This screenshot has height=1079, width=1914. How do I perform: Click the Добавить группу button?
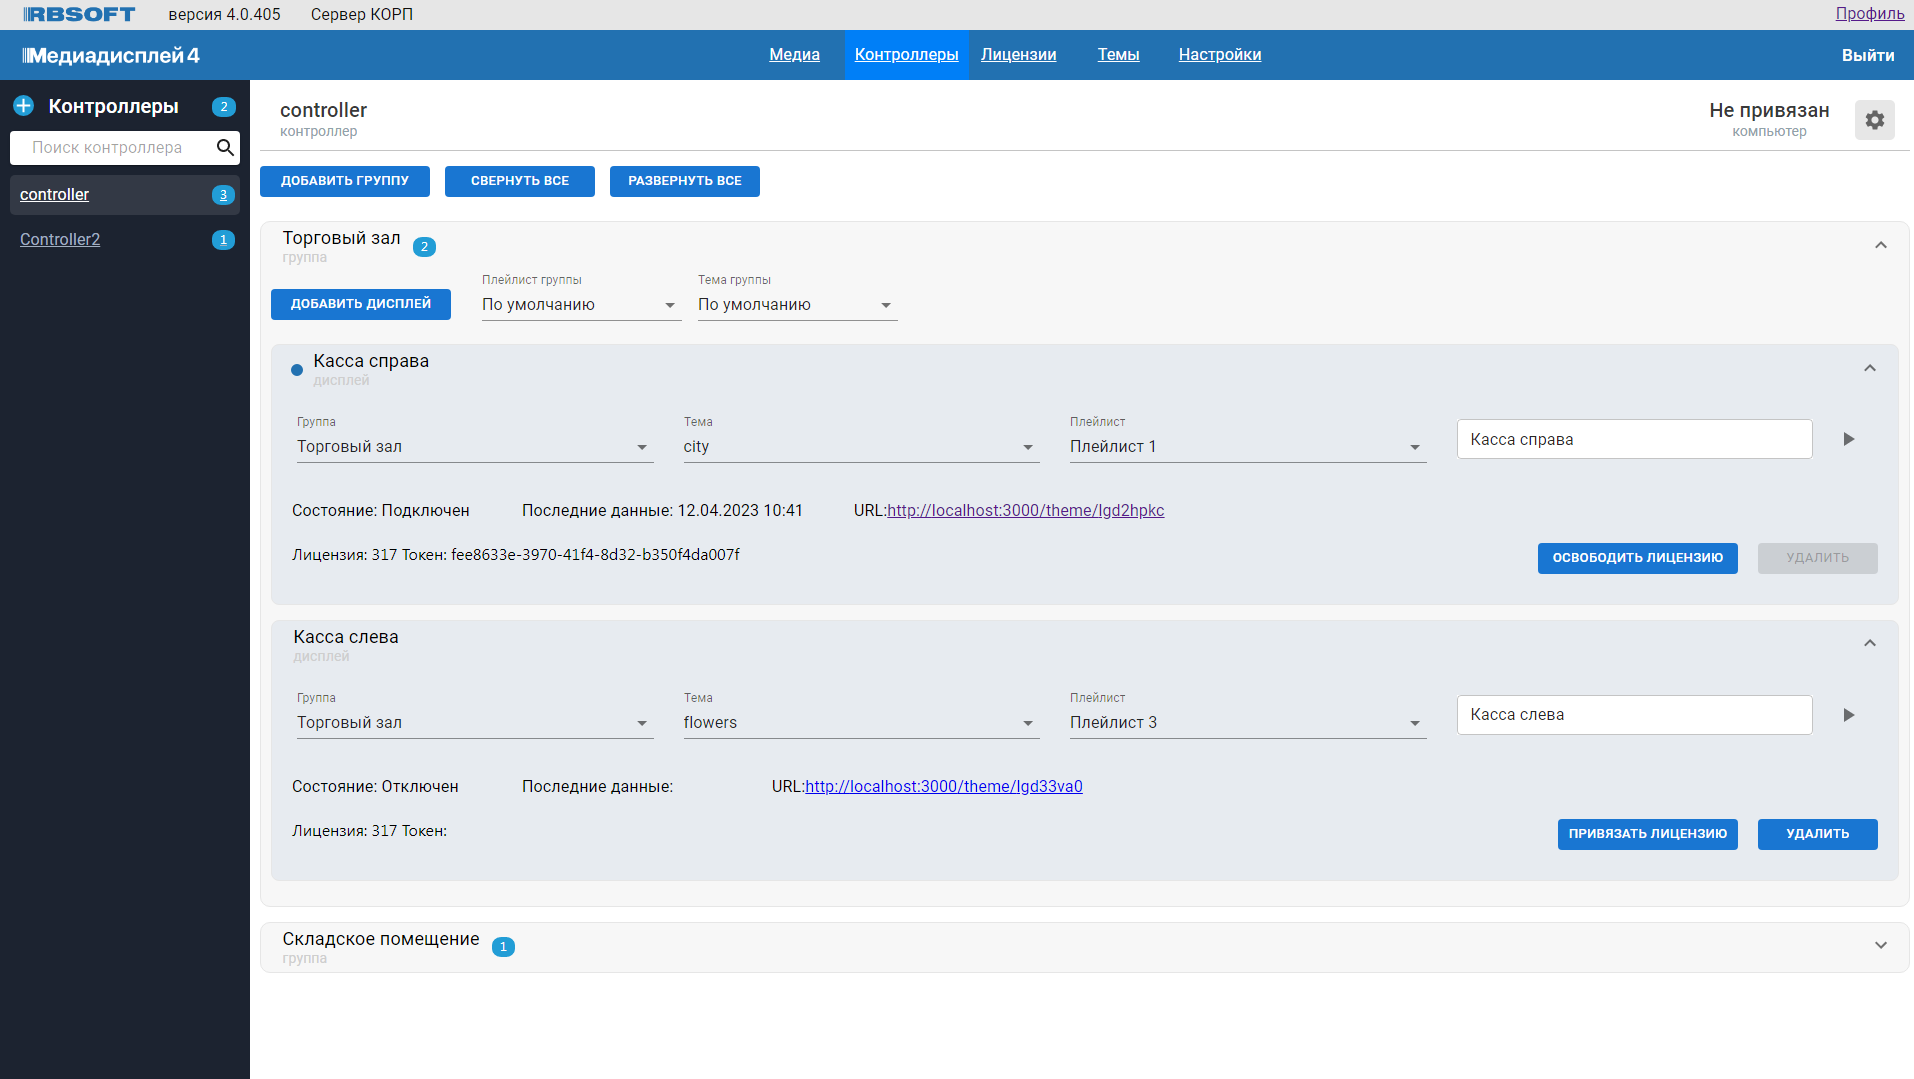[x=345, y=181]
